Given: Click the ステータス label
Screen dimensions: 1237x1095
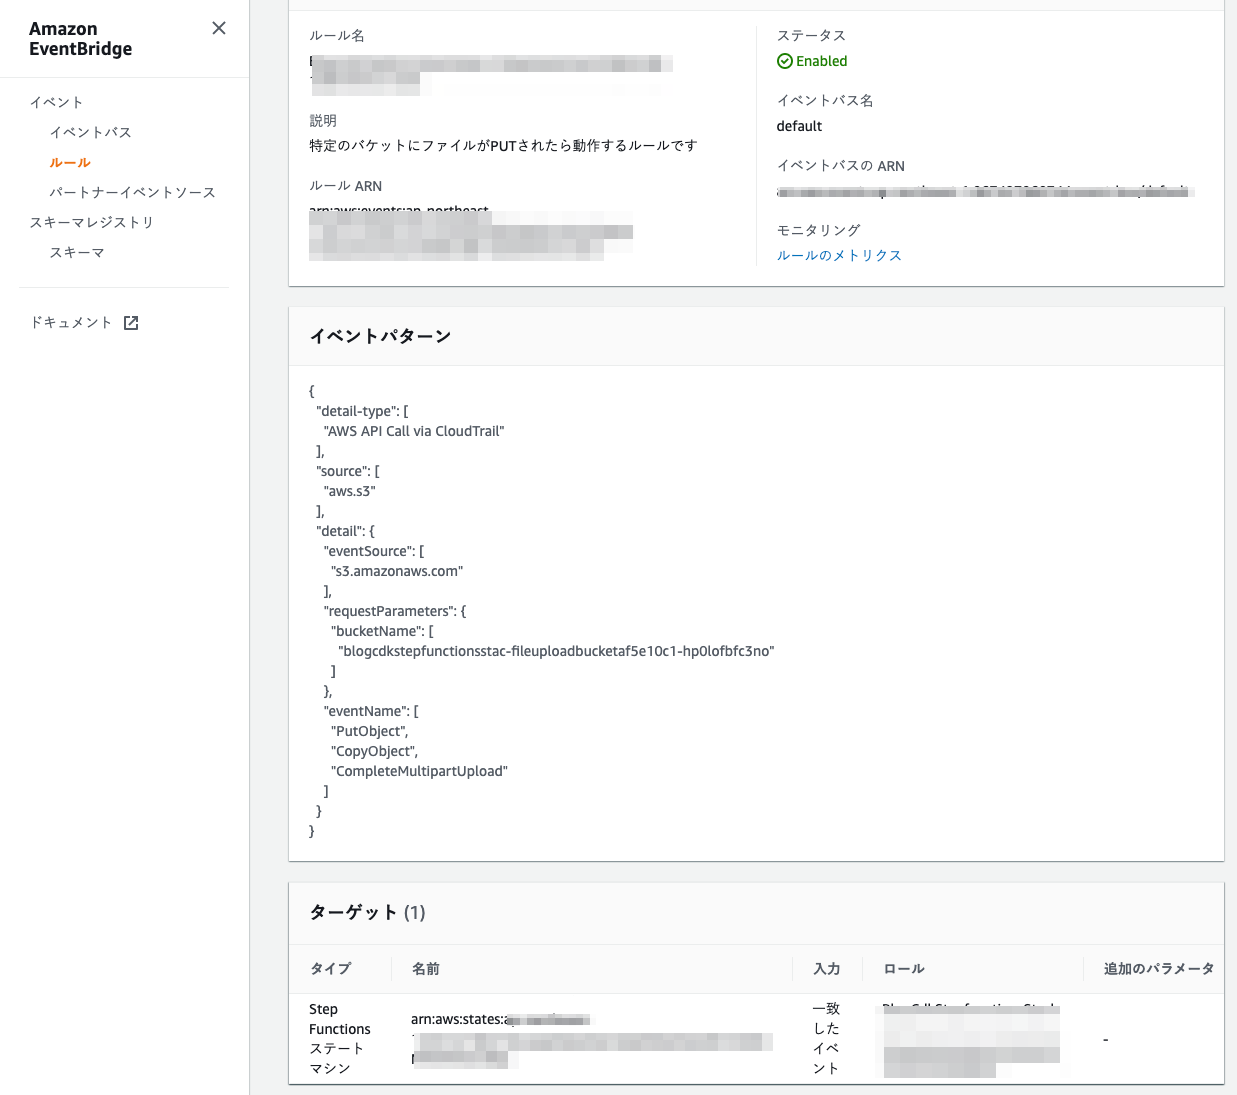Looking at the screenshot, I should click(x=811, y=35).
